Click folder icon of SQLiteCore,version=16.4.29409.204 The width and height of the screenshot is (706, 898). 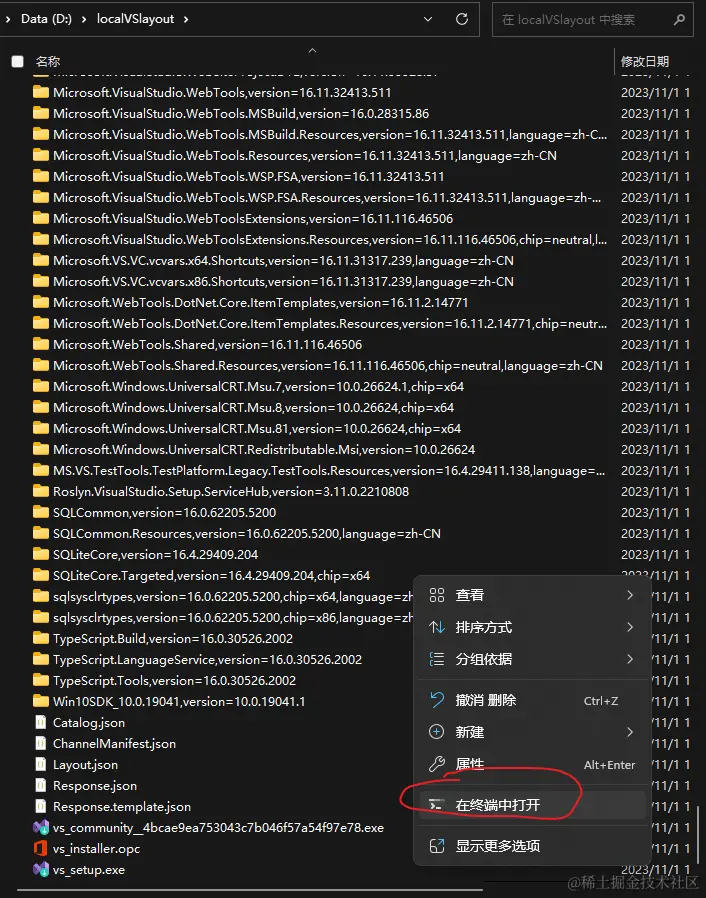click(x=41, y=554)
